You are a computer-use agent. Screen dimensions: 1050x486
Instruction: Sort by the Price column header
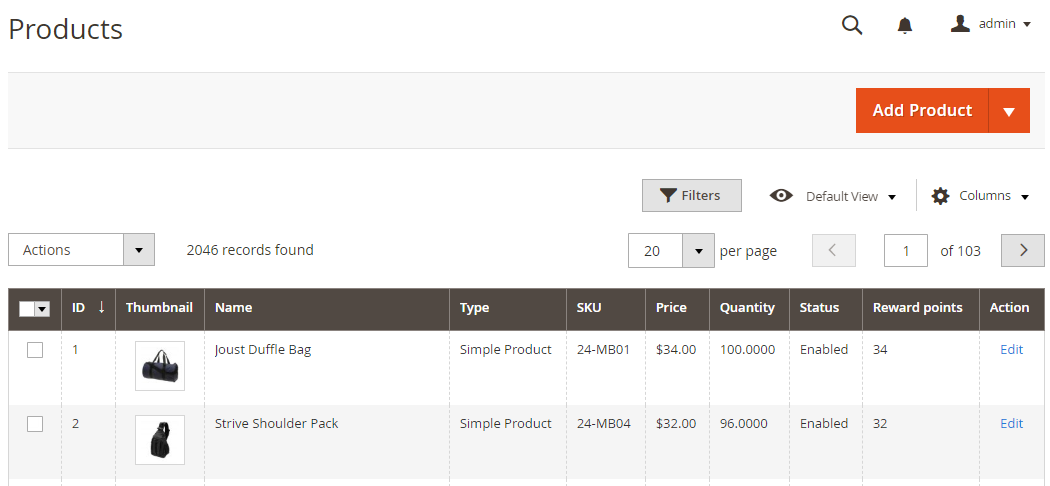671,308
